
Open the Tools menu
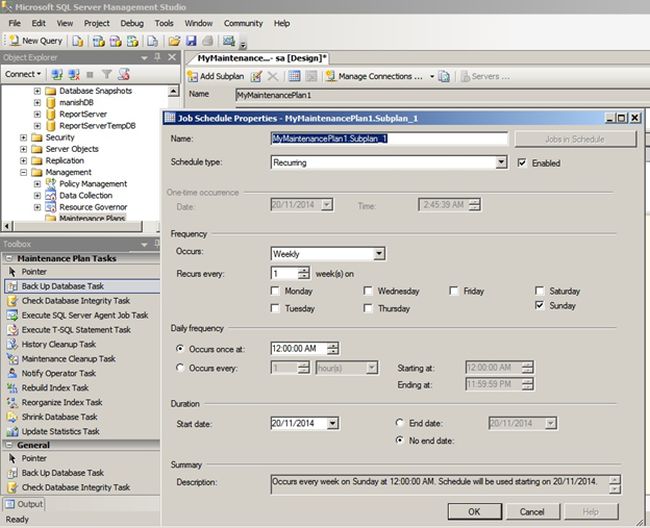click(164, 22)
